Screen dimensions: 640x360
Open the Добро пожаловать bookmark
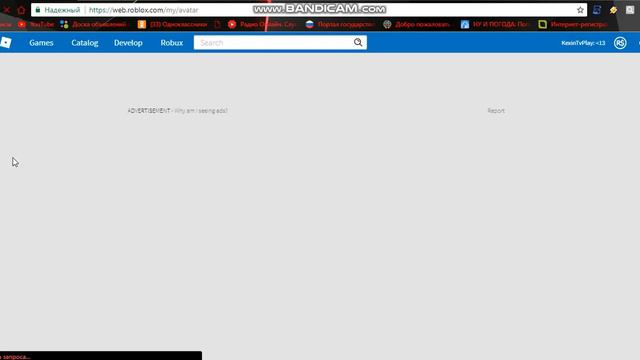click(417, 24)
